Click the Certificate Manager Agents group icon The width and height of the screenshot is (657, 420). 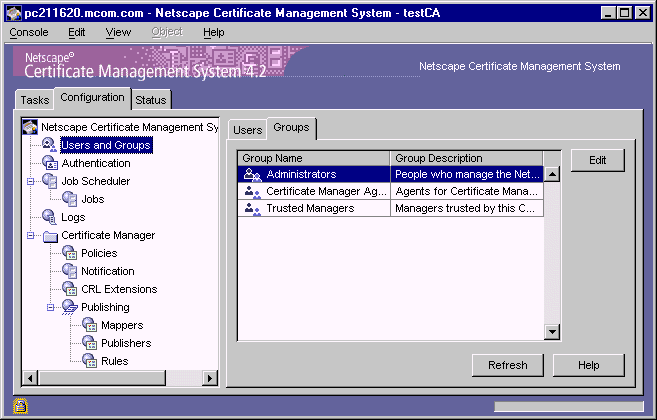252,192
